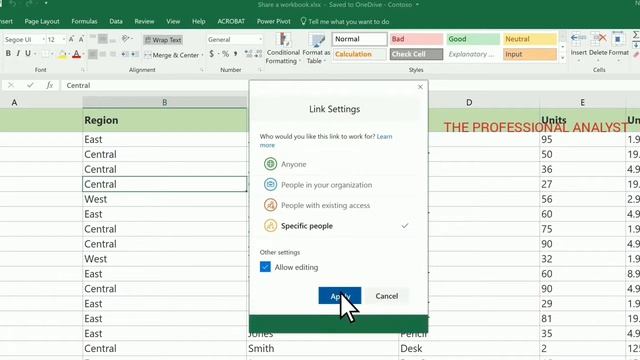The height and width of the screenshot is (360, 640).
Task: Apply the Neutral cell style
Action: pyautogui.click(x=530, y=39)
